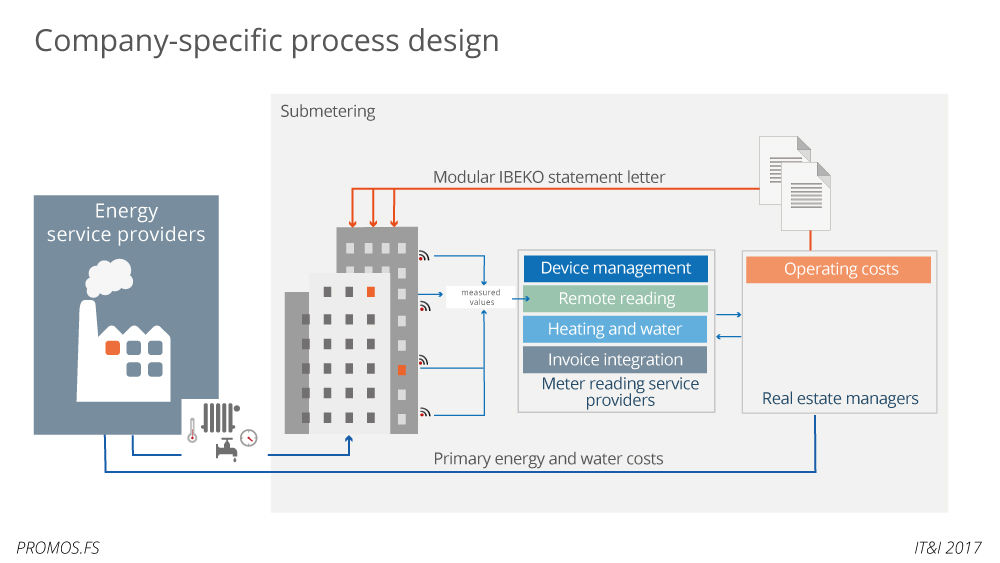Click the measured values label

[x=481, y=297]
